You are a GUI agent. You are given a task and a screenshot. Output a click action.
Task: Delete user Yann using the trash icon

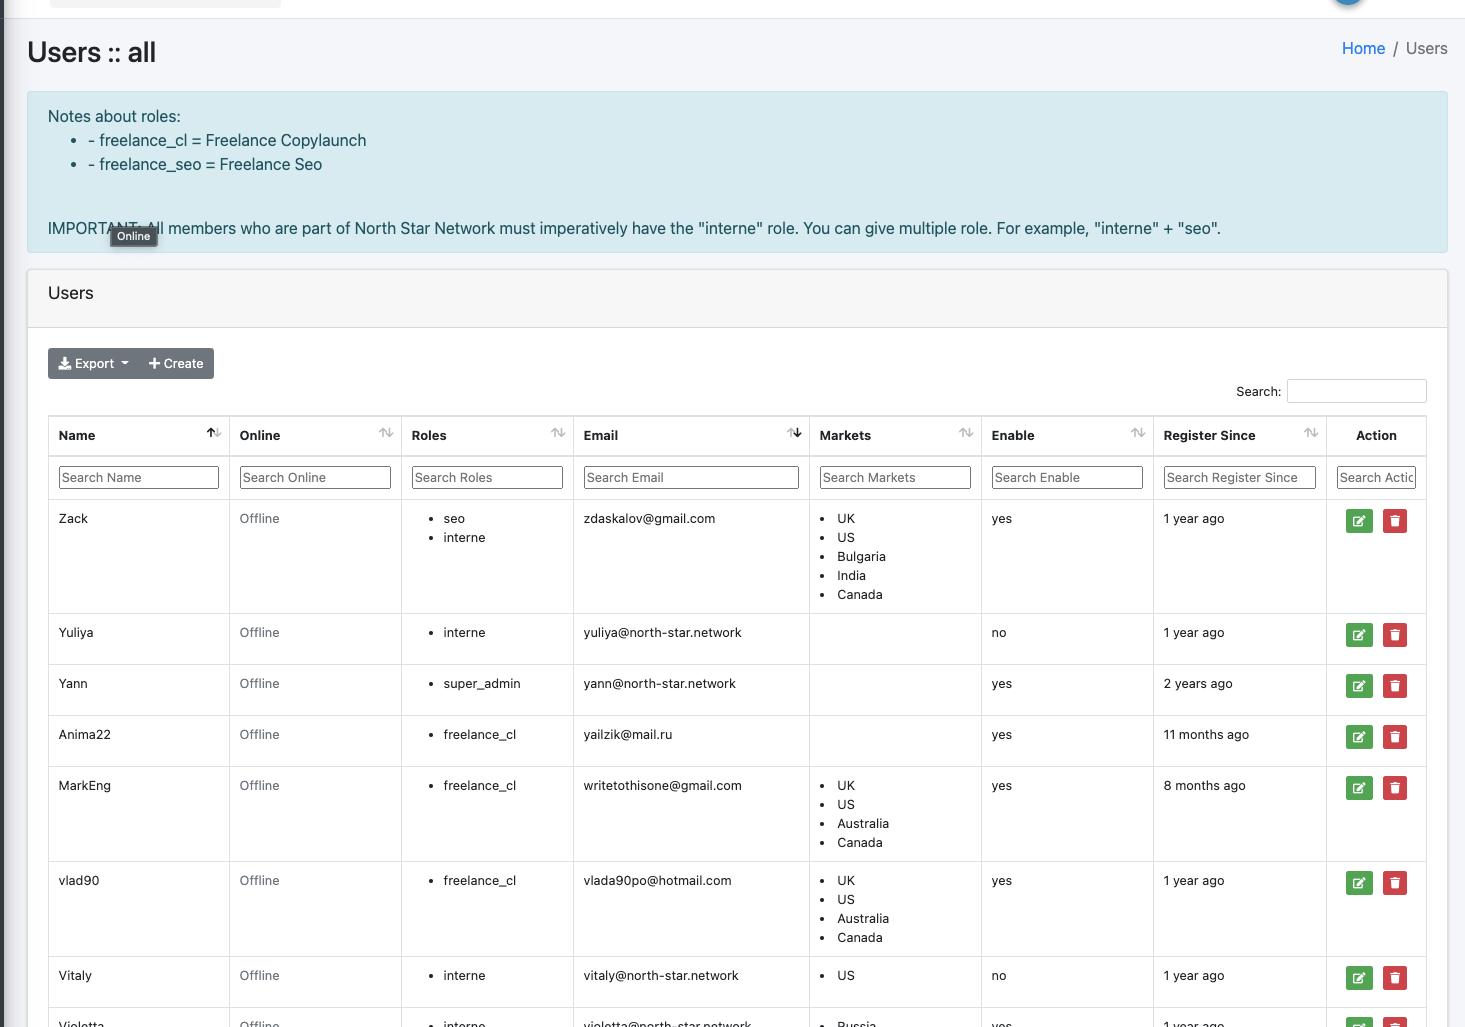click(1394, 686)
